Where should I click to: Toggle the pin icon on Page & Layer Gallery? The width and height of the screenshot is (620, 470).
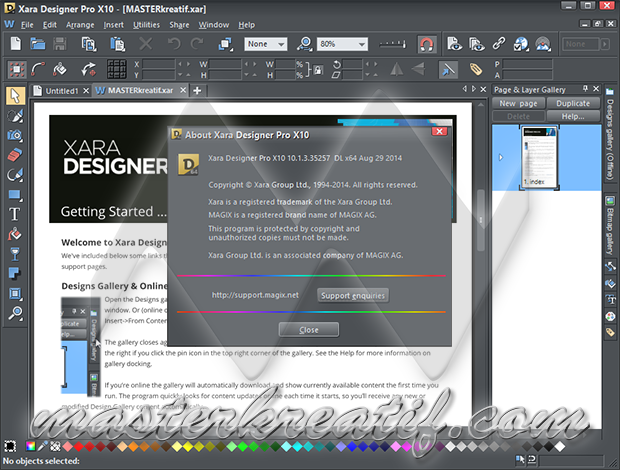(x=585, y=89)
